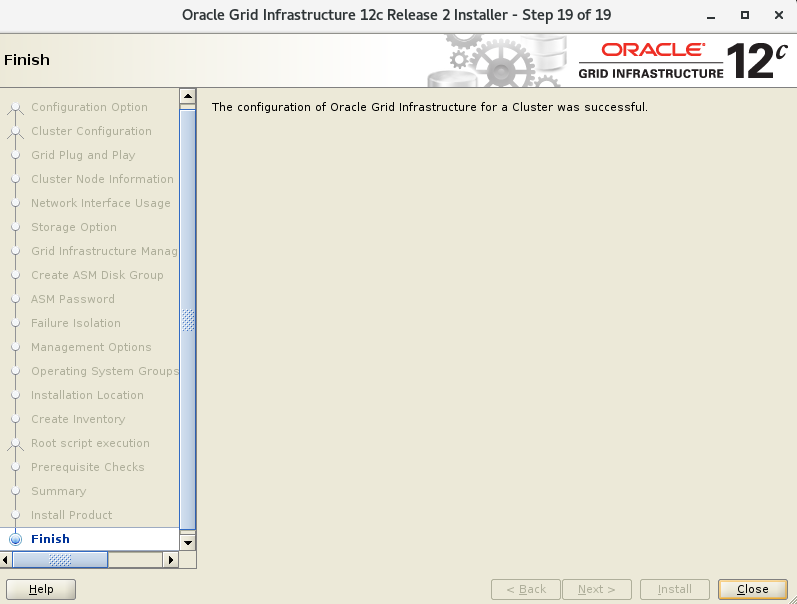Select Configuration Option step
797x604 pixels.
pyautogui.click(x=89, y=107)
